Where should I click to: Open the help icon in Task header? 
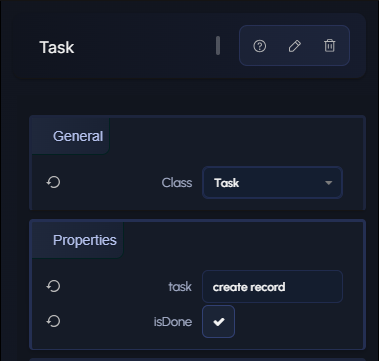(x=260, y=46)
